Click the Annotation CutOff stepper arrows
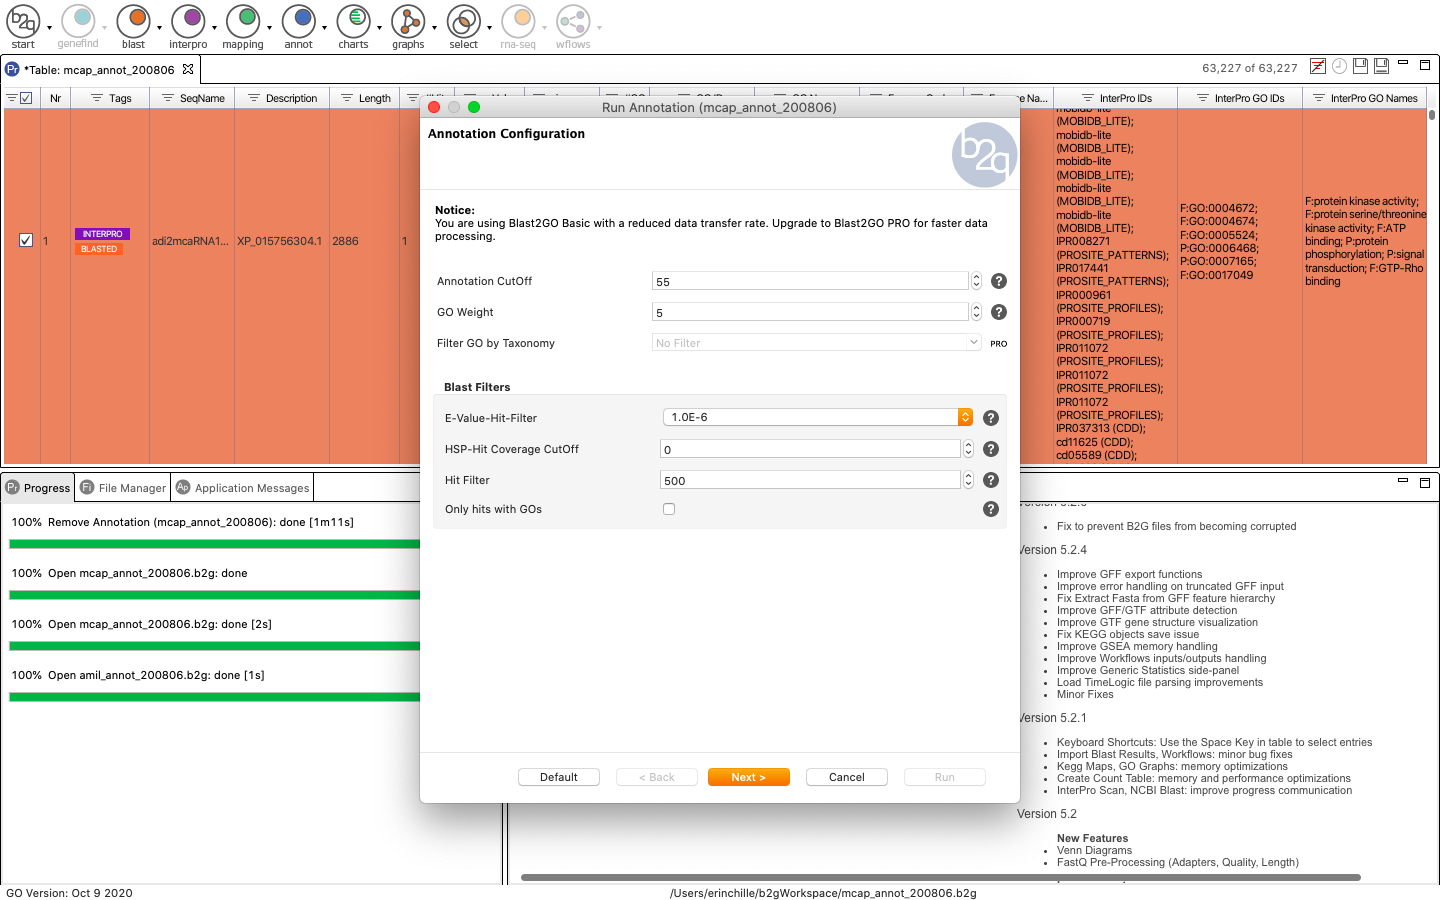1440x900 pixels. [x=976, y=281]
